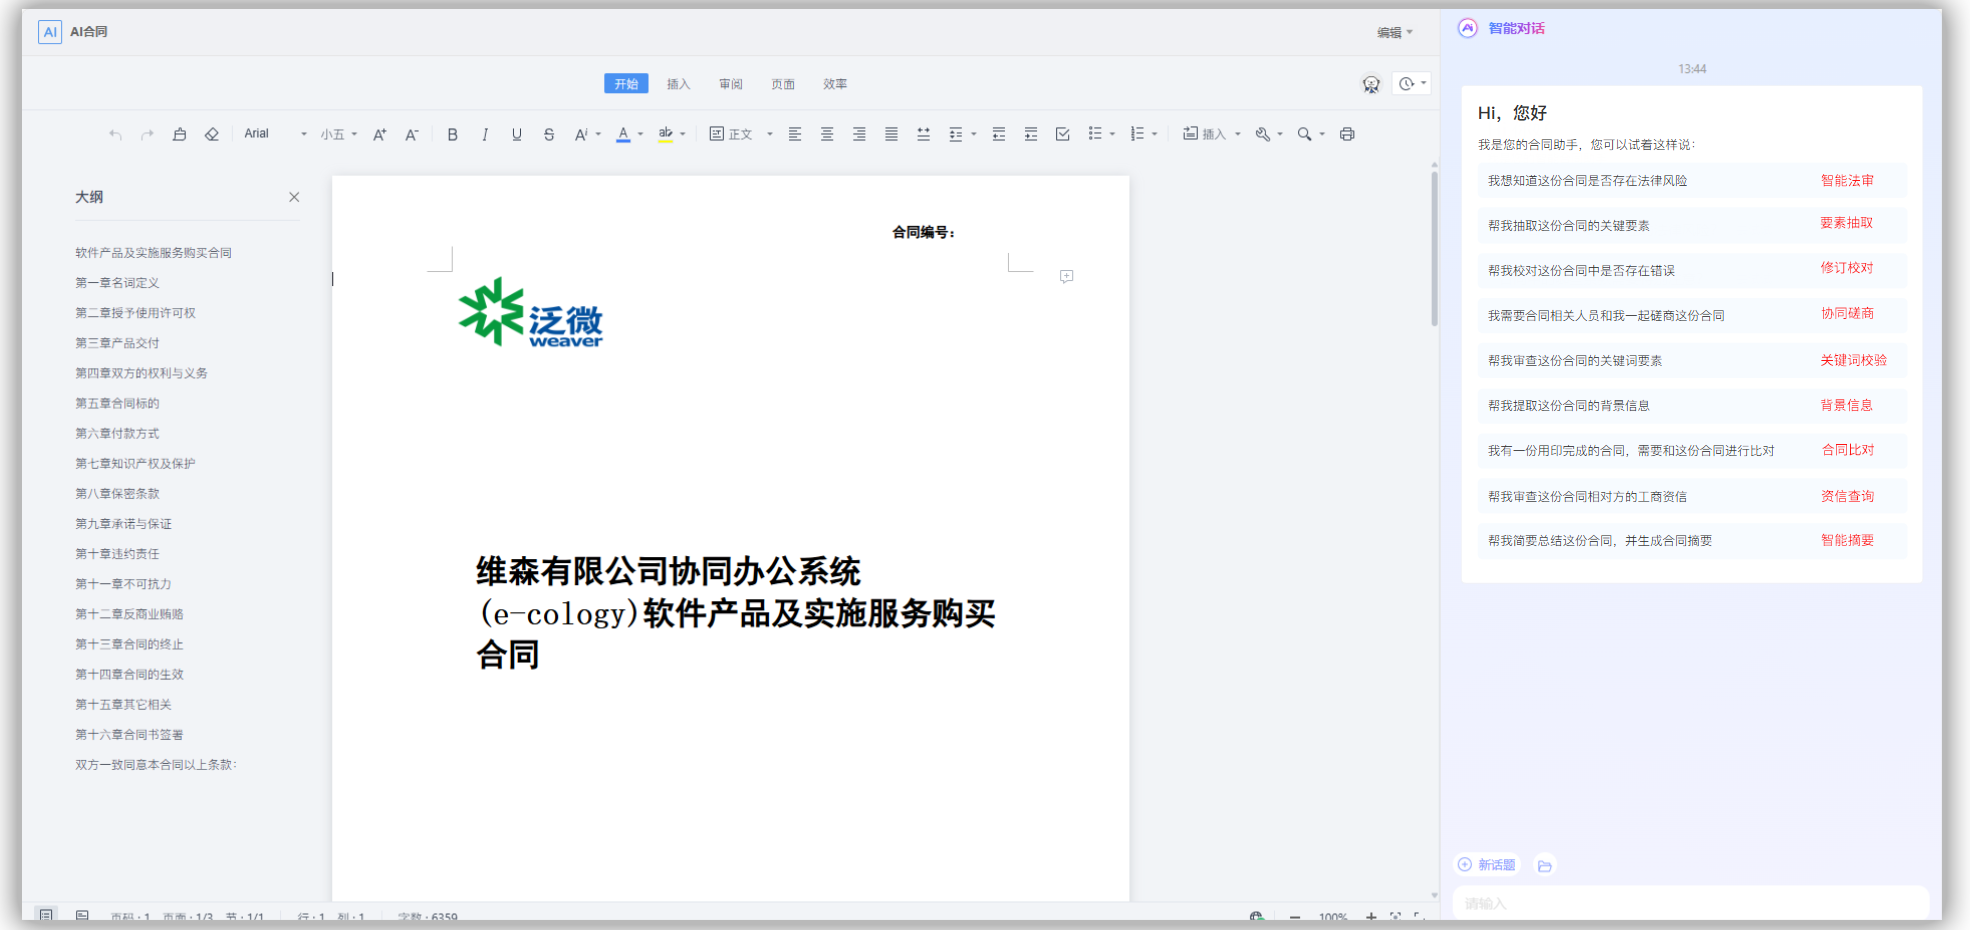This screenshot has width=1970, height=930.
Task: Click the clear formatting eraser icon
Action: click(x=212, y=134)
